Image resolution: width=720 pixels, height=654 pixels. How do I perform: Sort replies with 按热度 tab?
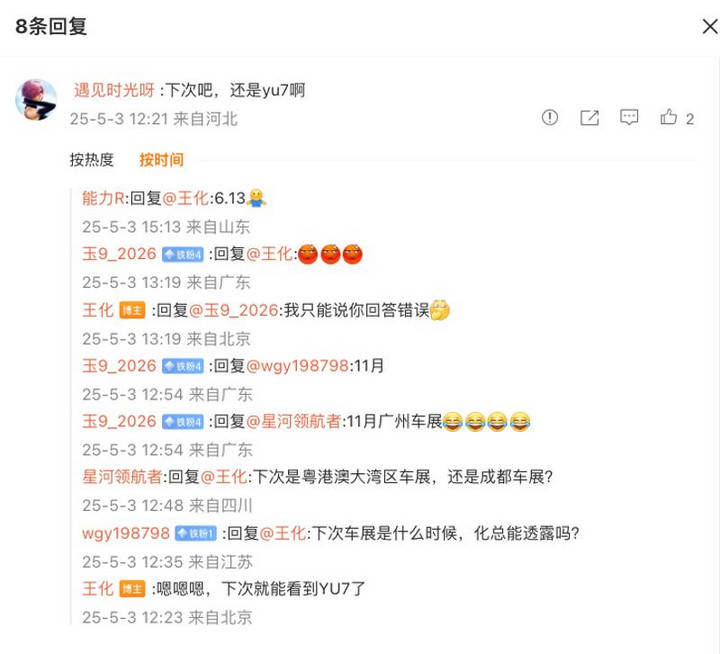[91, 159]
